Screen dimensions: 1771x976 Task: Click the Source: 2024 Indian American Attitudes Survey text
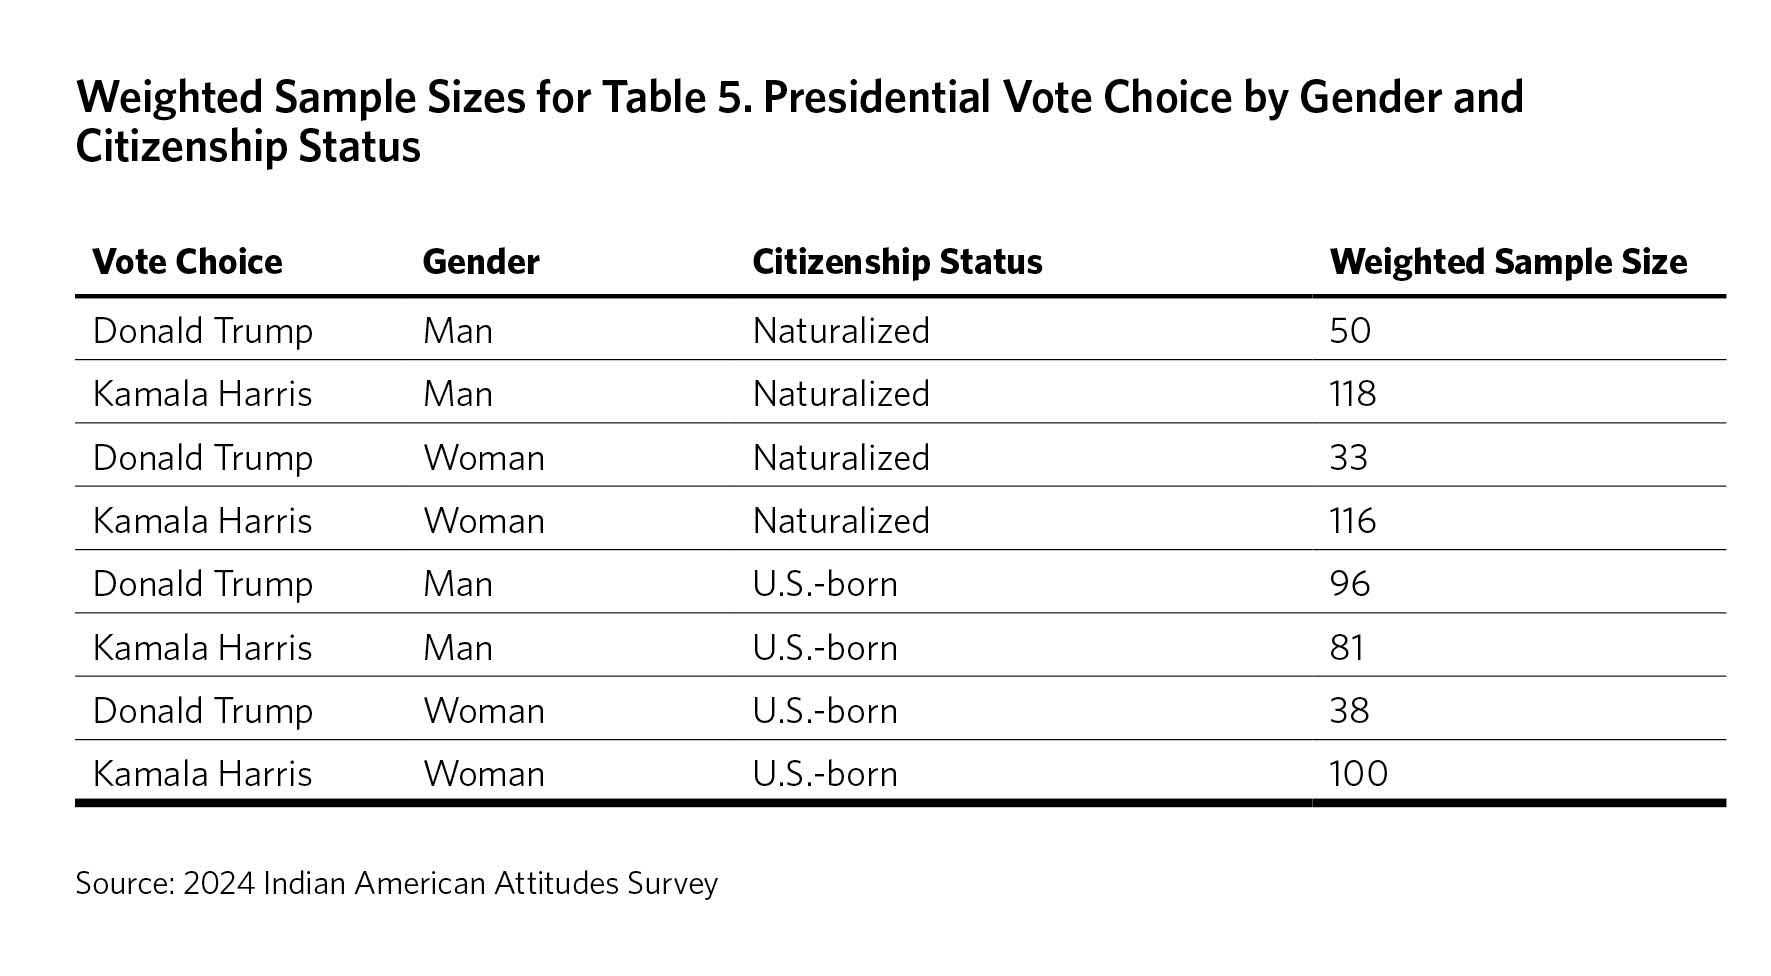[x=396, y=884]
